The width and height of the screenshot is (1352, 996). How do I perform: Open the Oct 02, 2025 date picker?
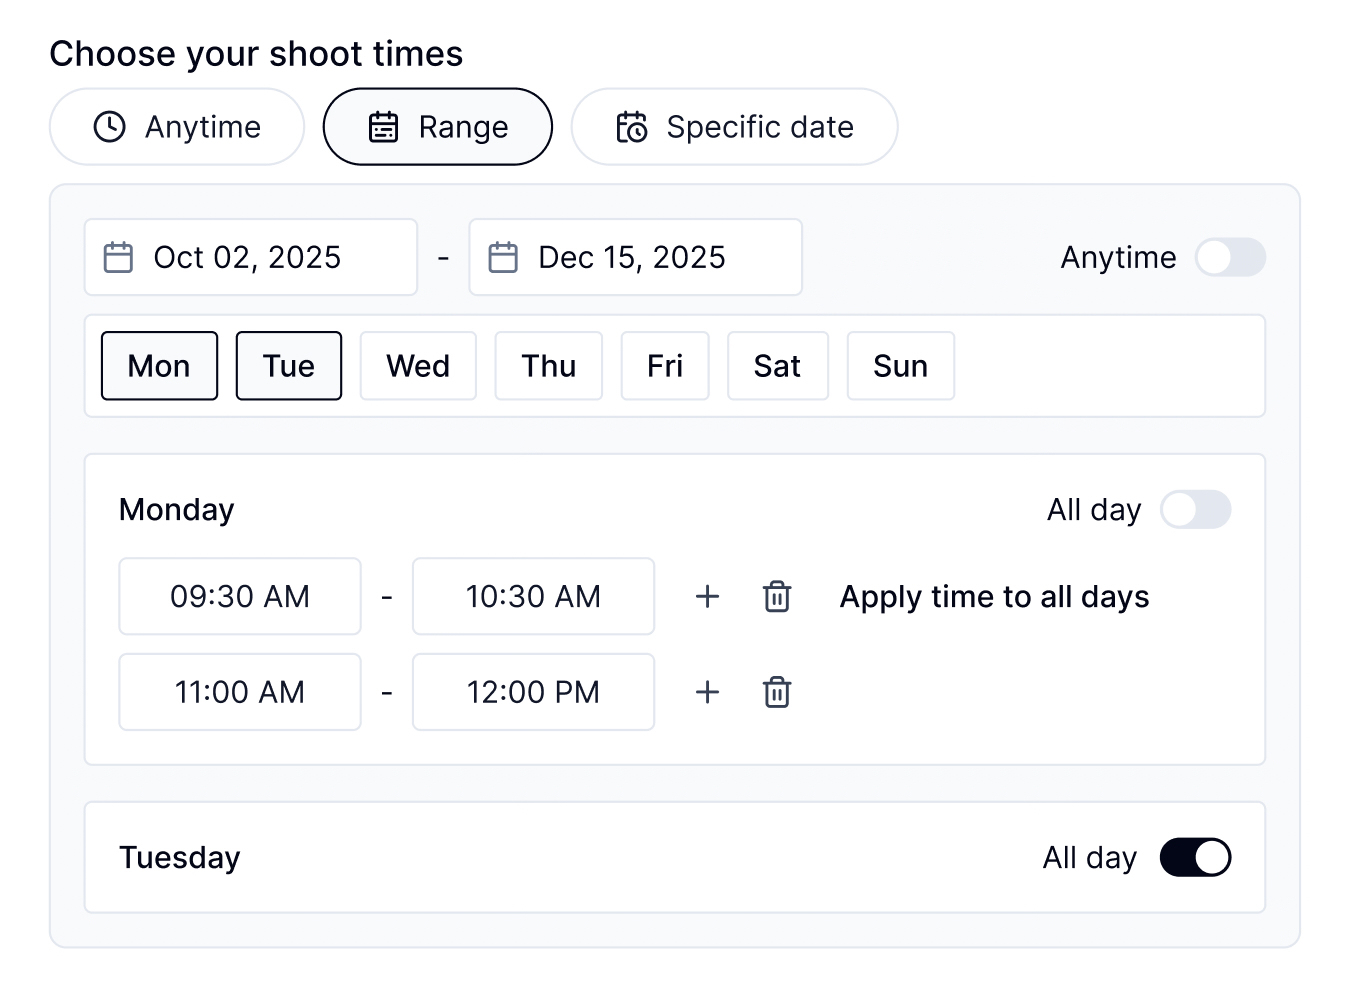tap(250, 258)
